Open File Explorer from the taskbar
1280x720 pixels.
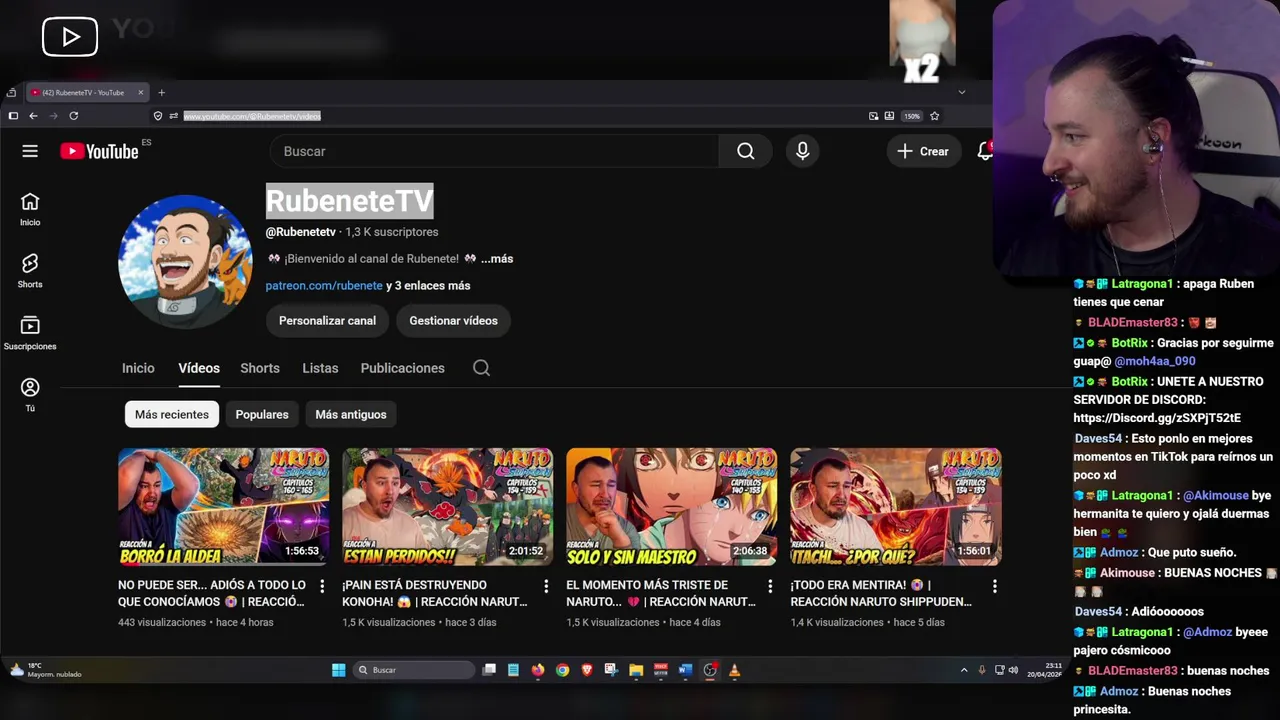pos(636,670)
